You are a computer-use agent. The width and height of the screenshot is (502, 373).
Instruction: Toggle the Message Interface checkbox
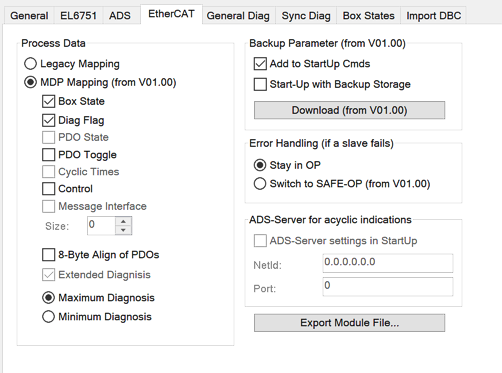[48, 206]
